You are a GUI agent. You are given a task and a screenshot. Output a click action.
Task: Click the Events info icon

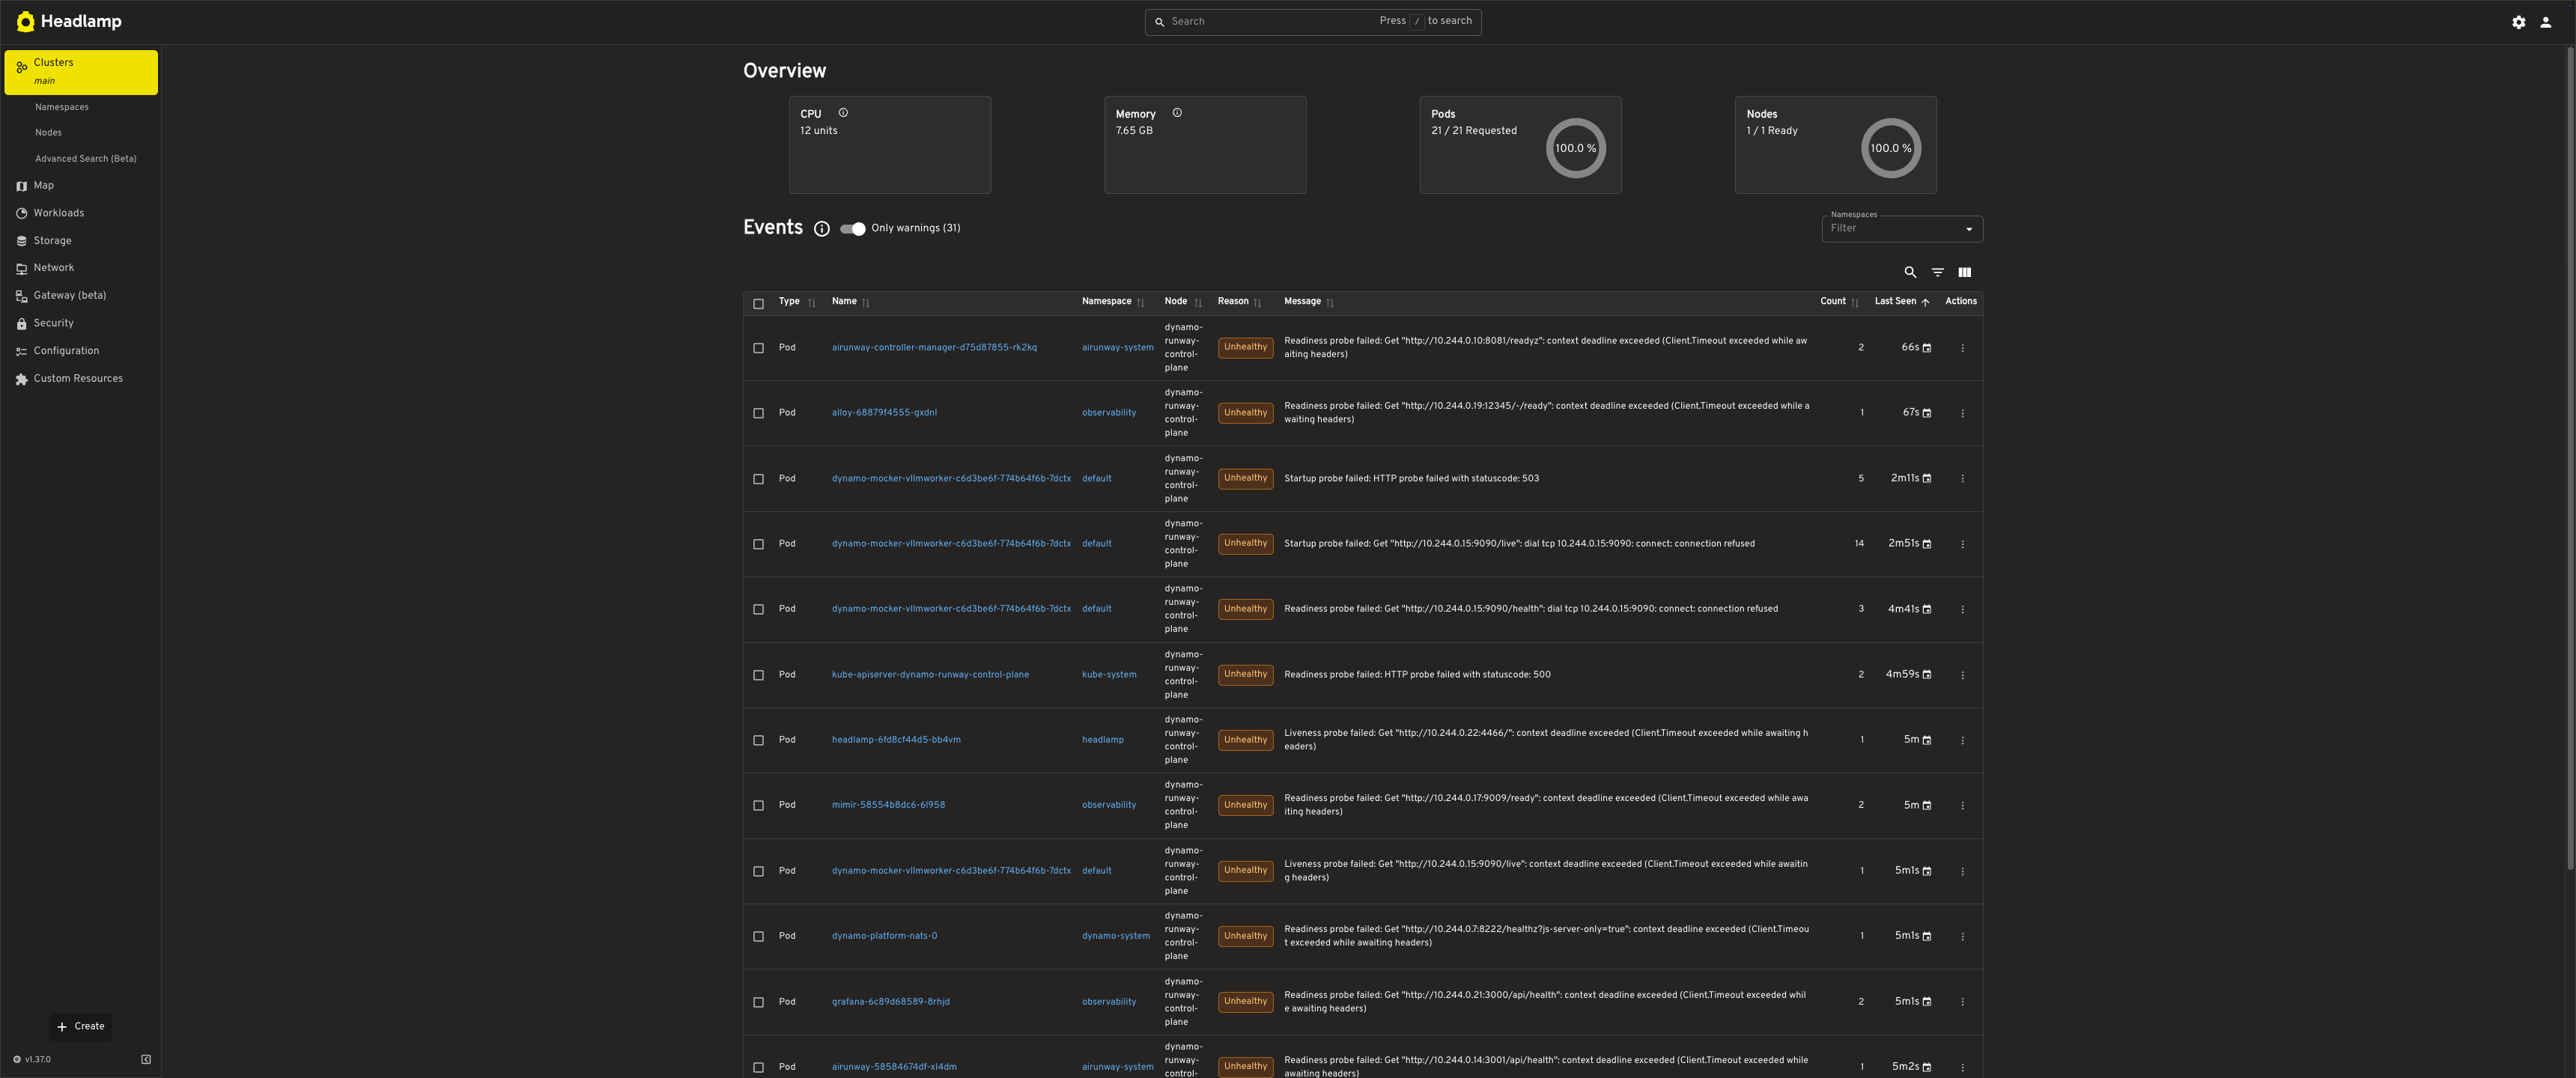(822, 229)
